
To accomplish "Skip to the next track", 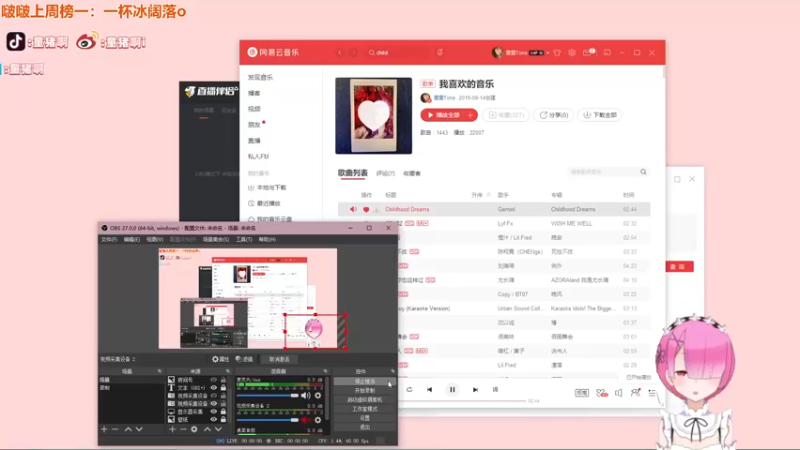I will click(475, 390).
